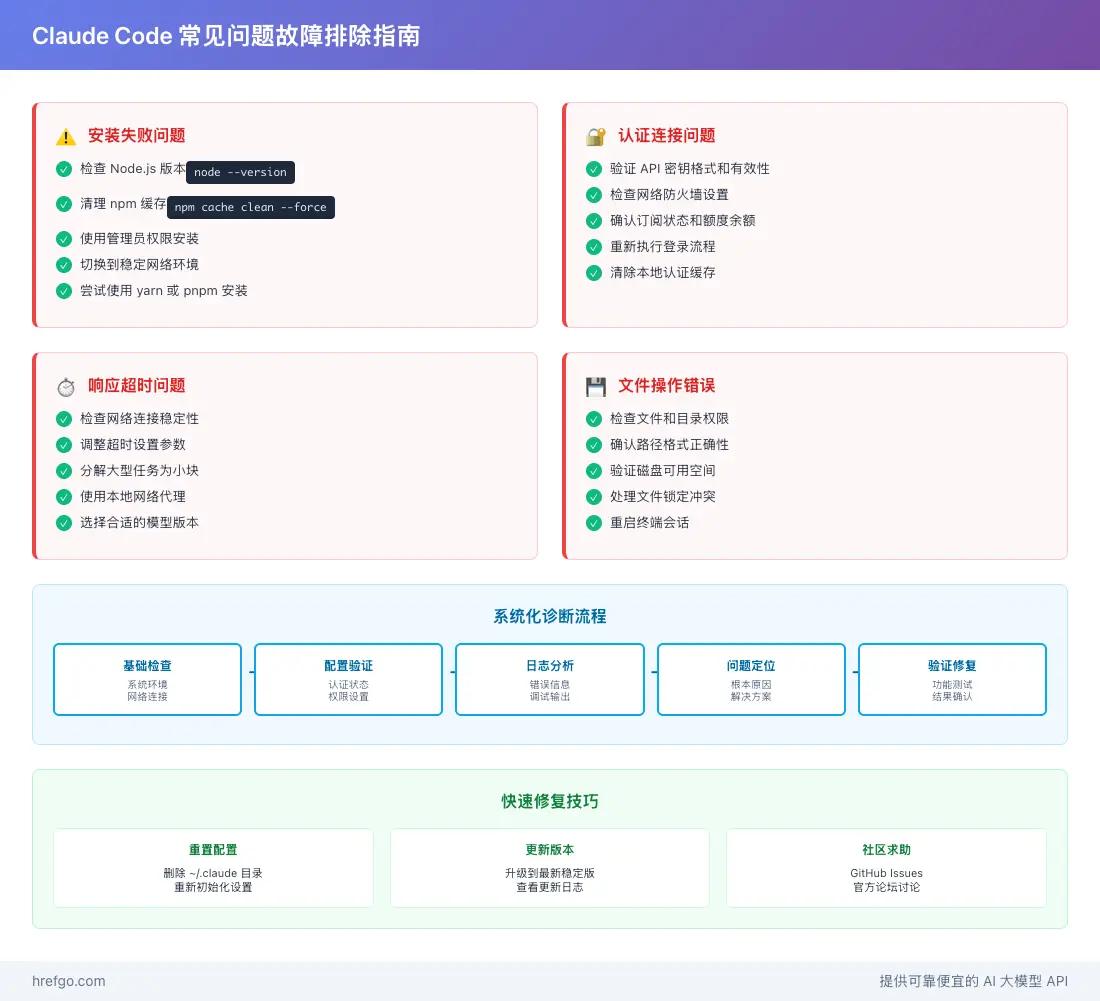Open the 社区求助 quick fix card
The width and height of the screenshot is (1100, 1001).
coord(887,868)
